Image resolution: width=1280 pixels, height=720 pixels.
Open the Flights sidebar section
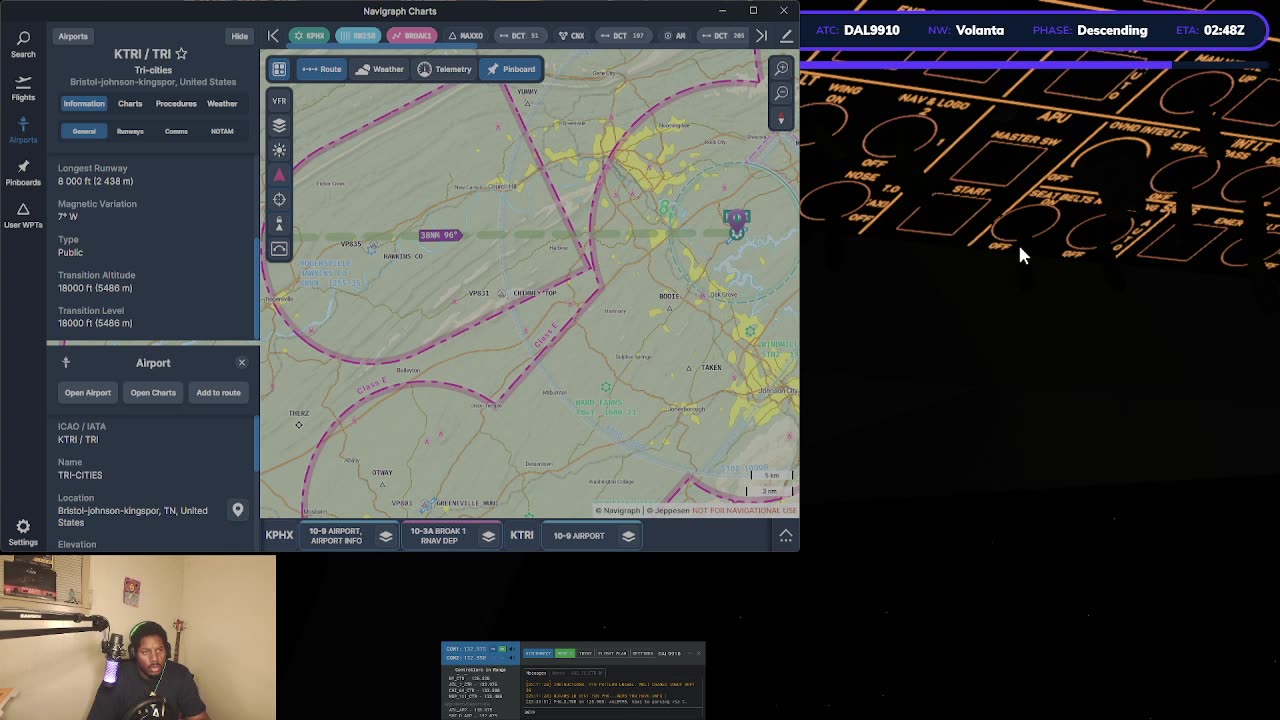click(23, 88)
